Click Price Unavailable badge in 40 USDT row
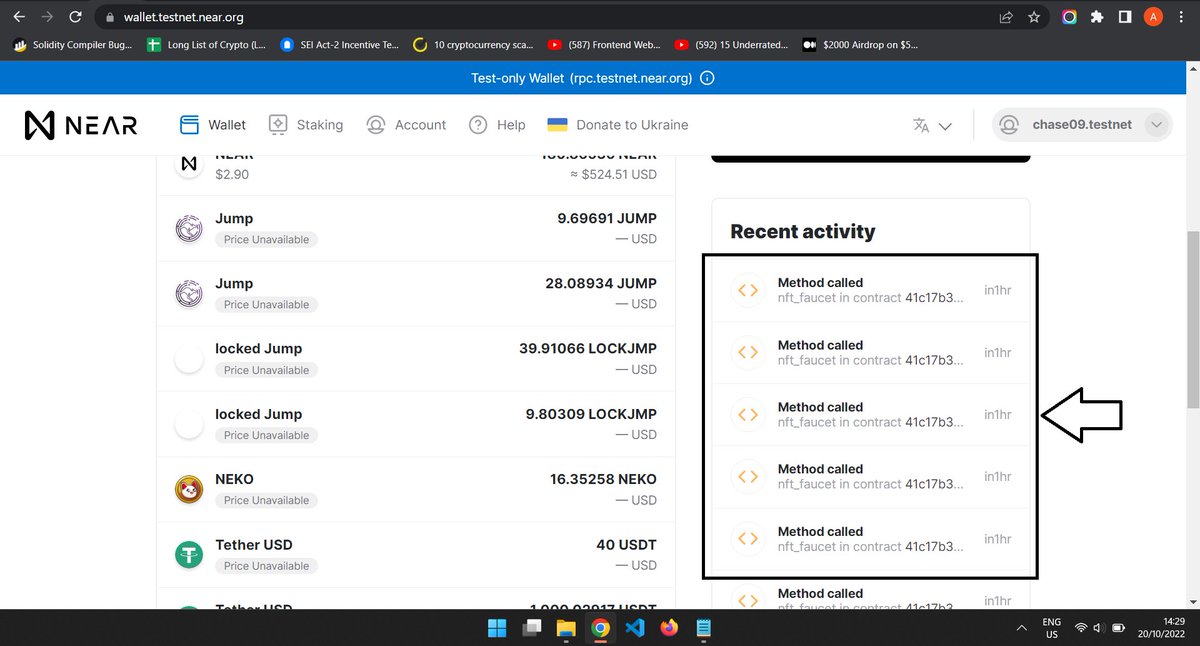This screenshot has height=646, width=1200. pyautogui.click(x=266, y=566)
